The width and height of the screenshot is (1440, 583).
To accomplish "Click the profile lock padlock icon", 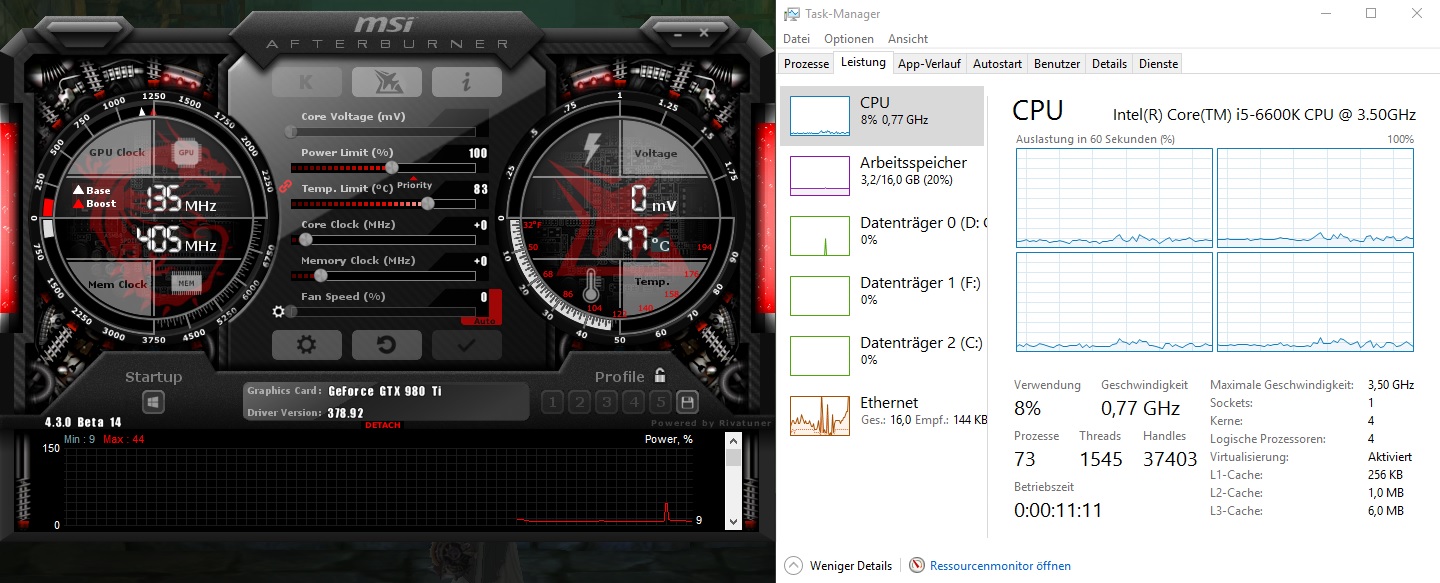I will pos(660,376).
